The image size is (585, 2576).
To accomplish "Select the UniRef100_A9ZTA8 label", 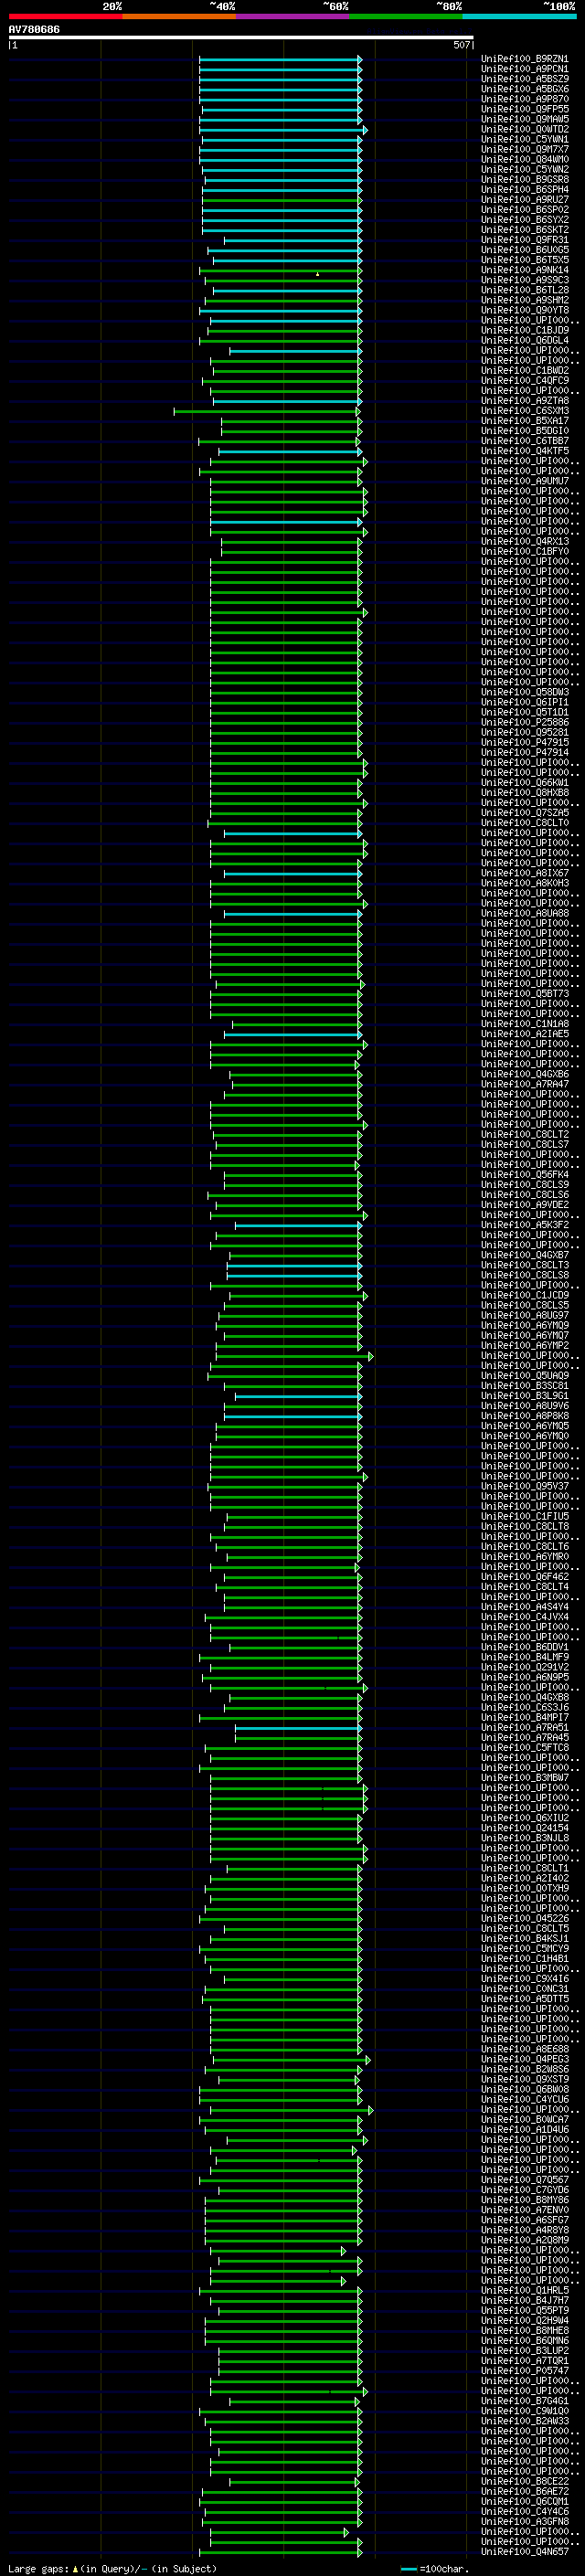I will [x=524, y=401].
